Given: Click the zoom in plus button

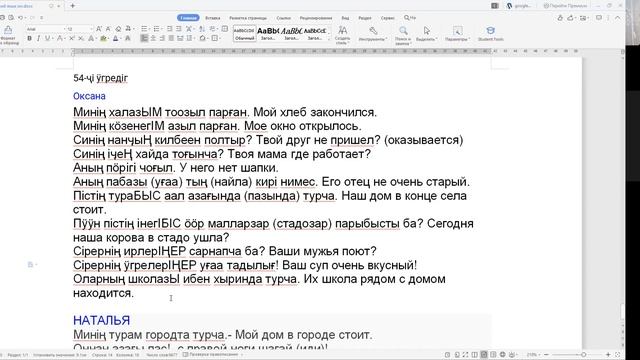Looking at the screenshot, I should pyautogui.click(x=608, y=354).
